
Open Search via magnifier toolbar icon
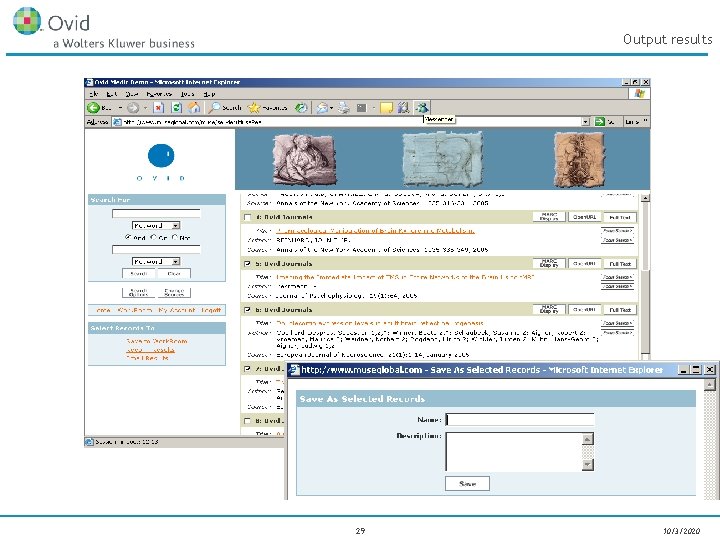point(214,108)
